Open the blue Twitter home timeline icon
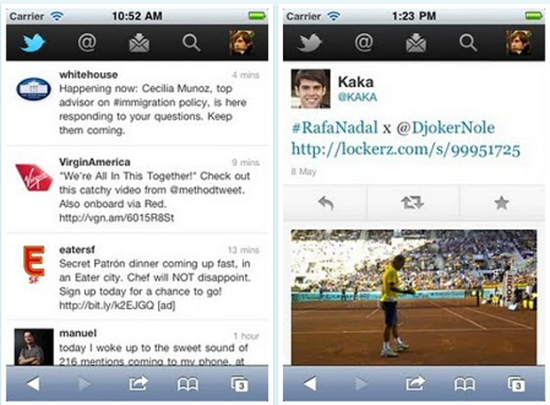The height and width of the screenshot is (405, 550). [33, 43]
